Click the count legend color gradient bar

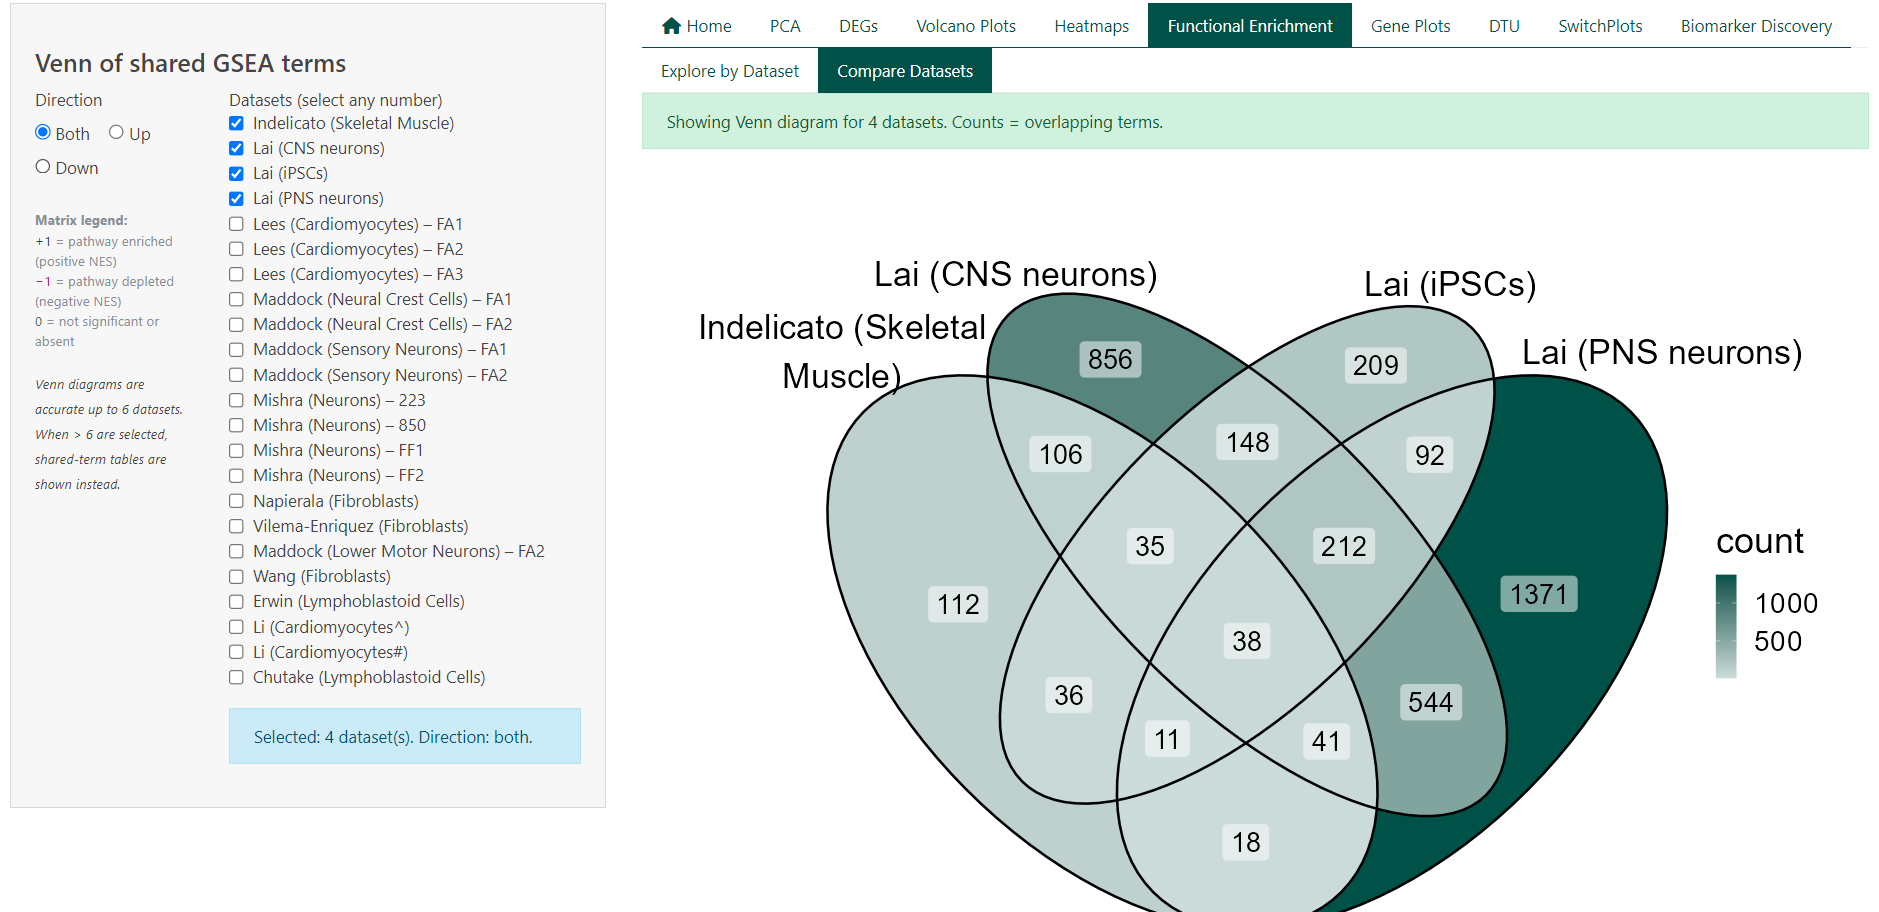point(1725,626)
